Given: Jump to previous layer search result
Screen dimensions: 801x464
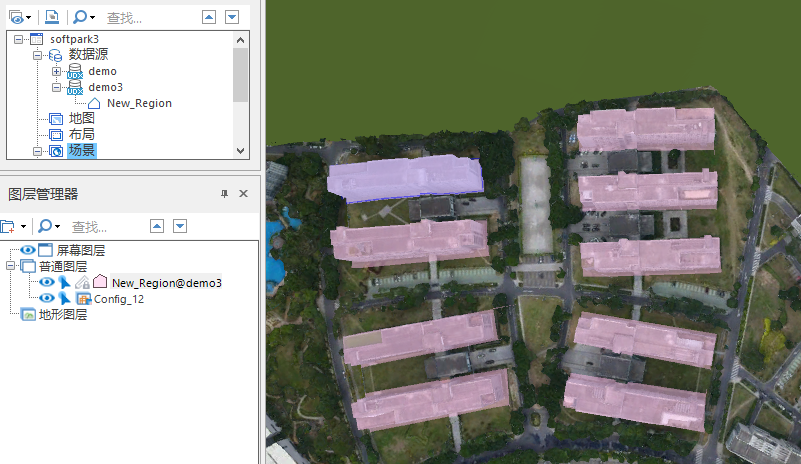Looking at the screenshot, I should coord(157,226).
